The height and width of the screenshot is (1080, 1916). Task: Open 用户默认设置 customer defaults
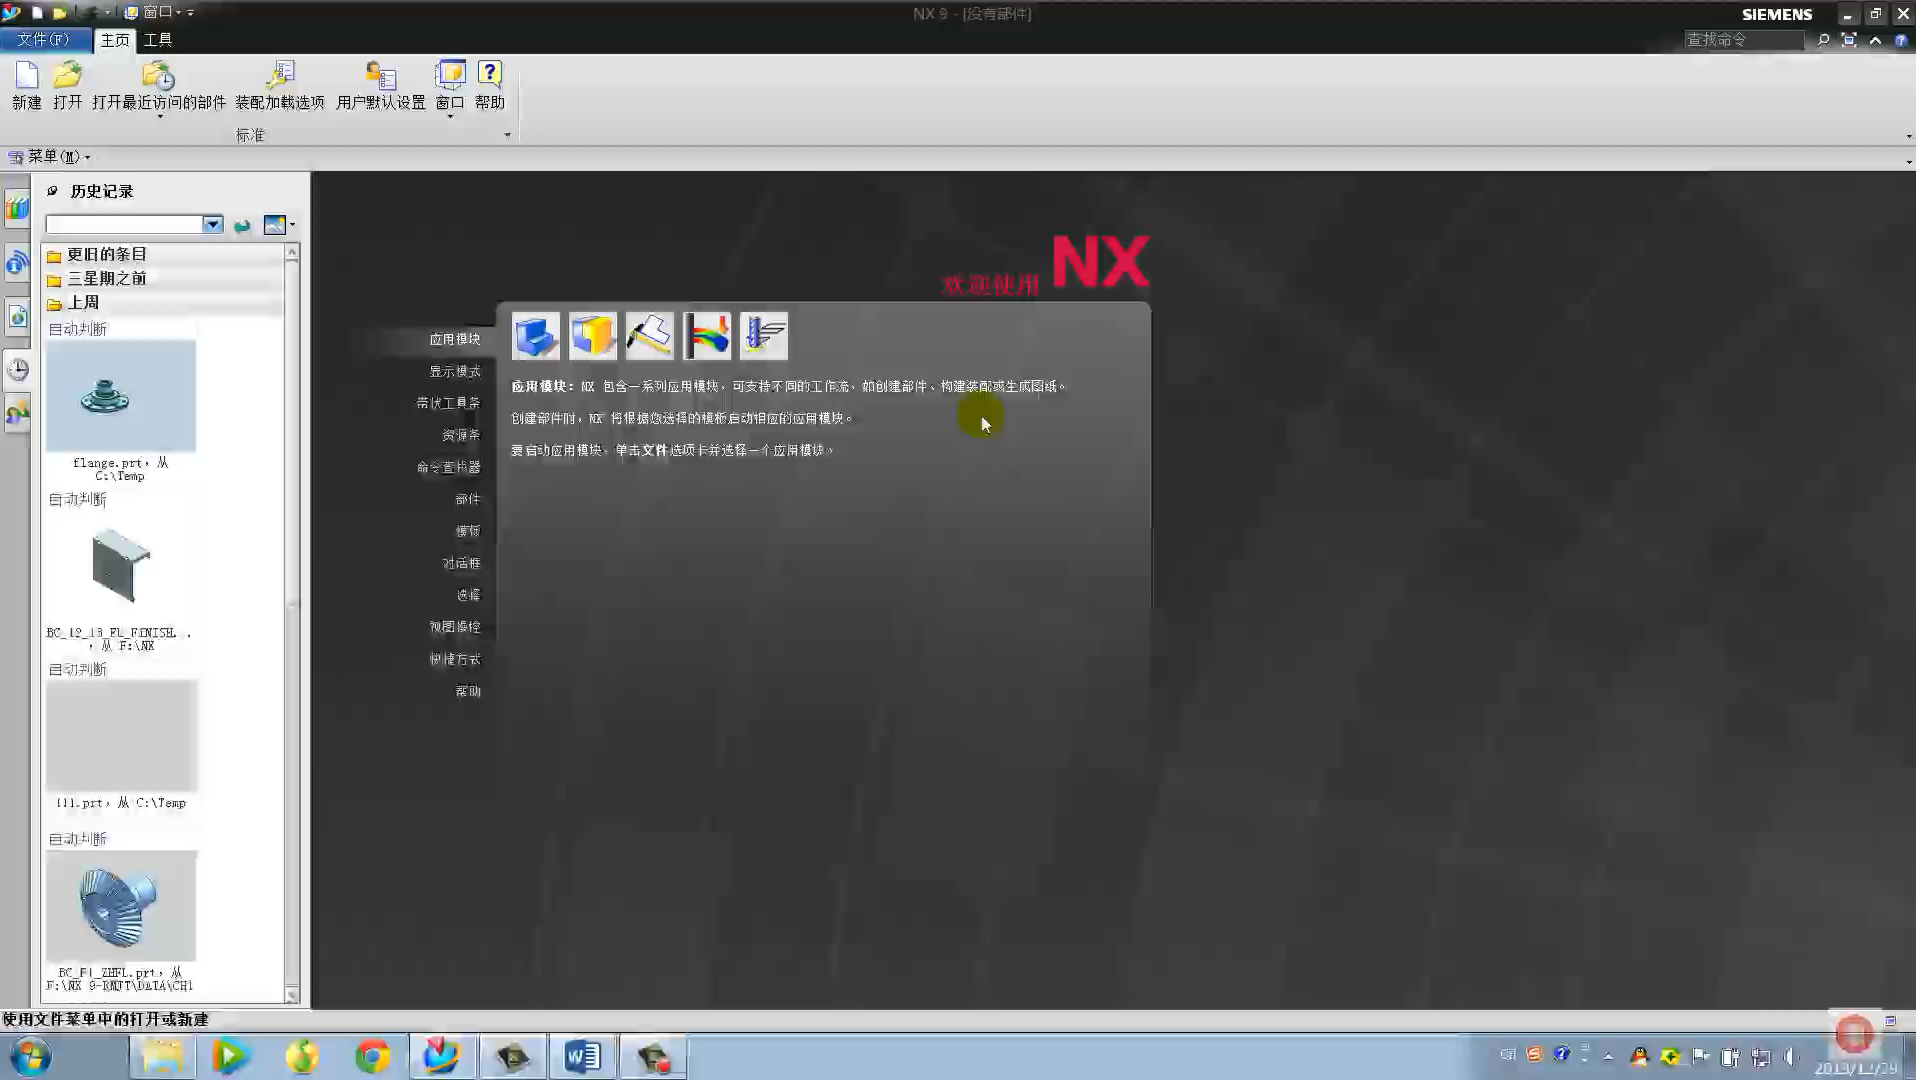tap(381, 84)
